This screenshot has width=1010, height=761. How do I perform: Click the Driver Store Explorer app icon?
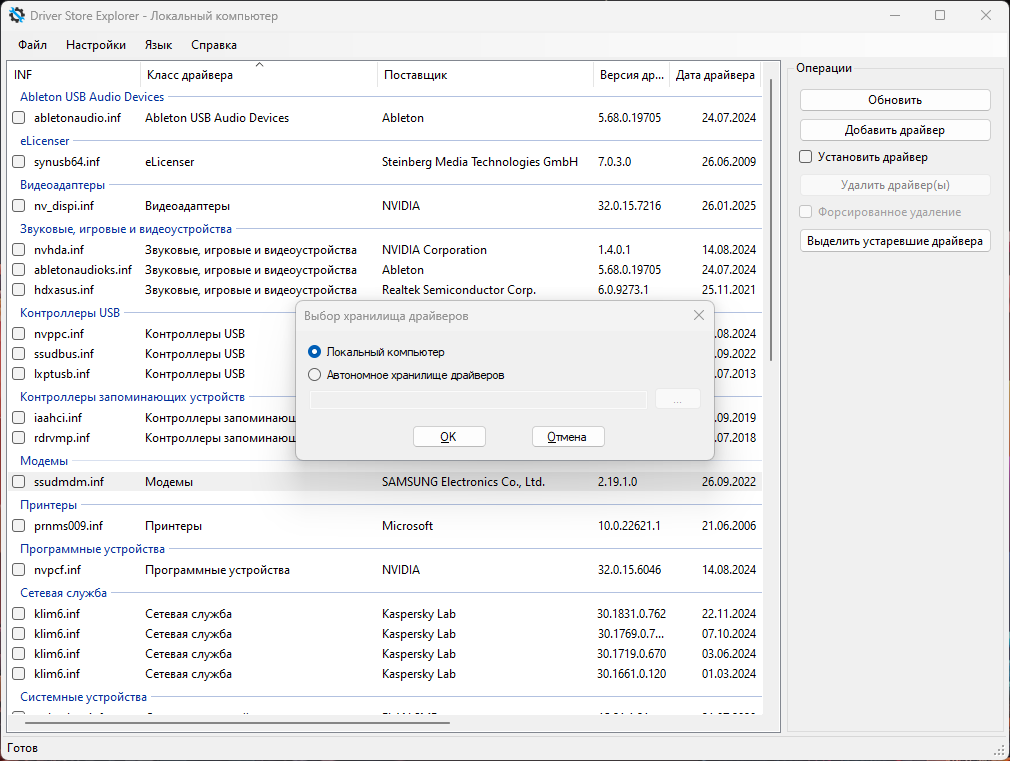click(x=17, y=15)
